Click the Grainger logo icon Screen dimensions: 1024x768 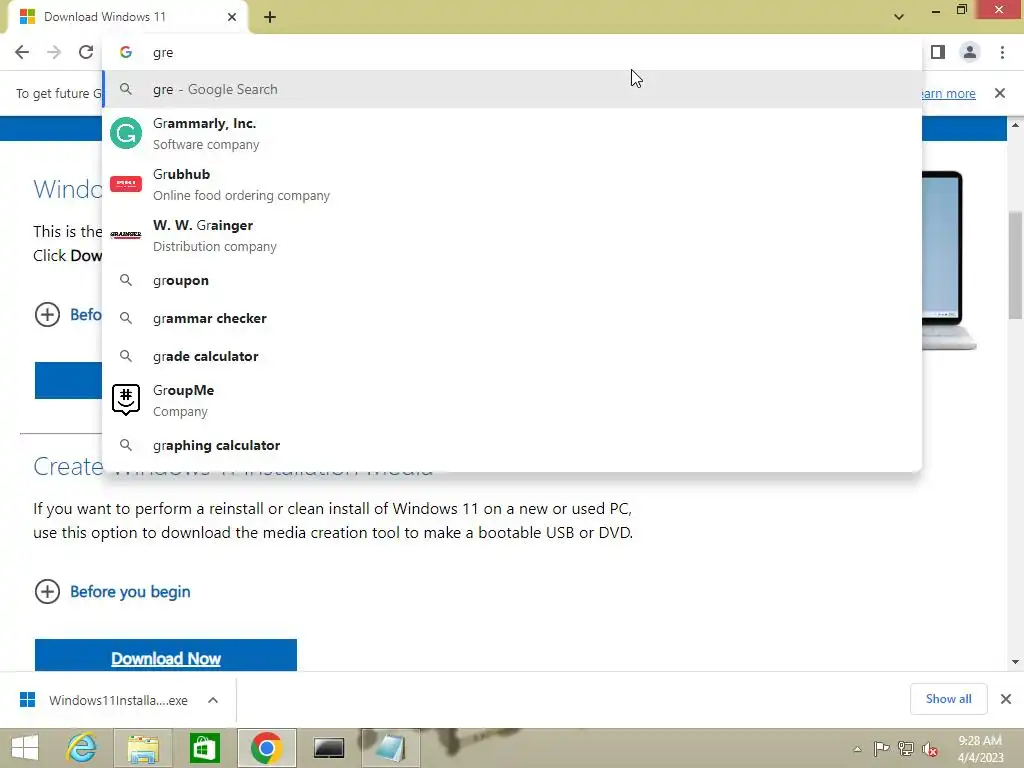[126, 234]
